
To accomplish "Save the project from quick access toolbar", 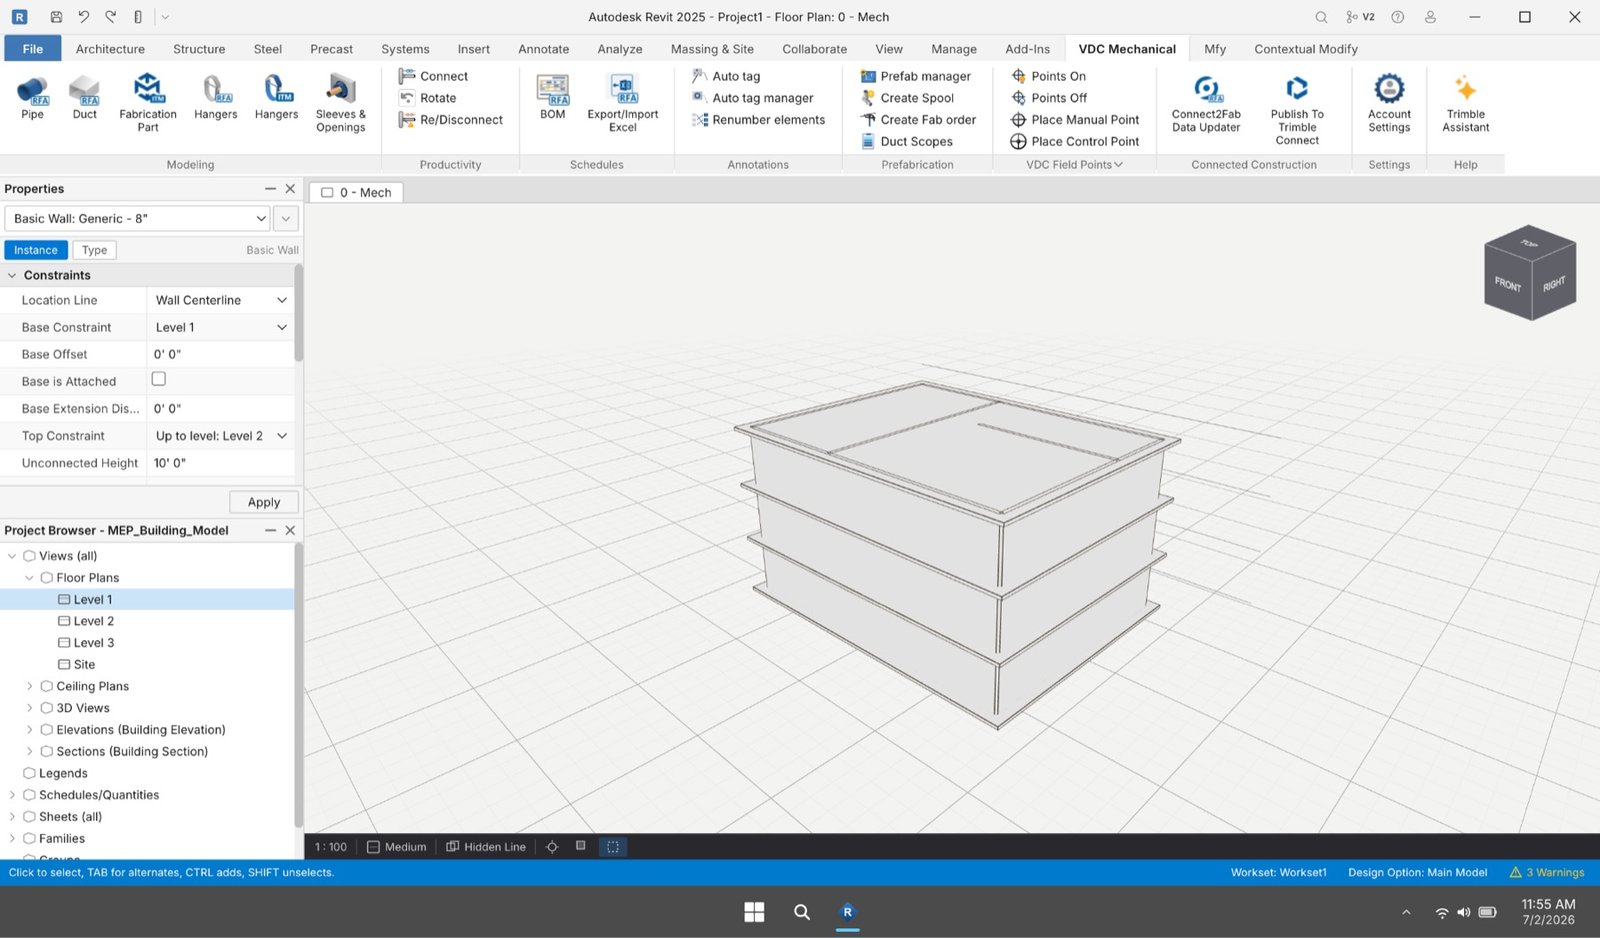I will coord(56,17).
